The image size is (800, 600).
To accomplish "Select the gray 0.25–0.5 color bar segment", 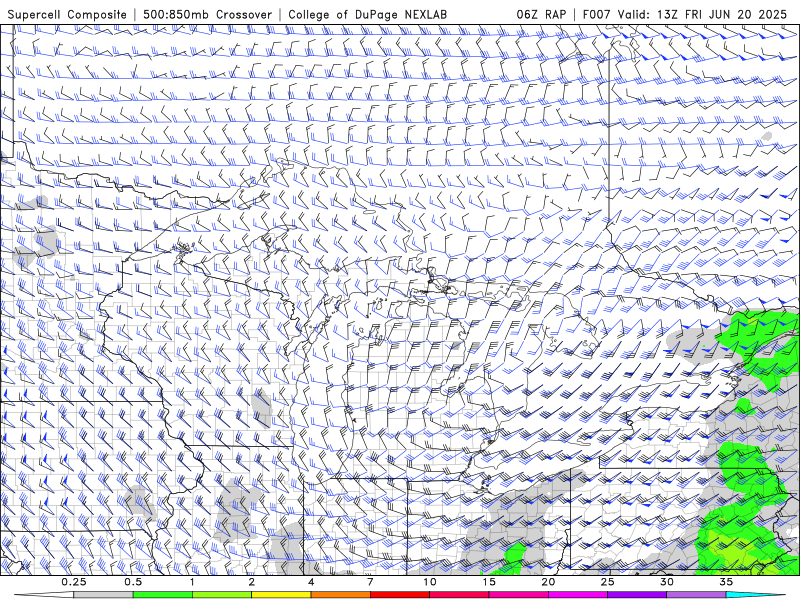I will (x=104, y=595).
